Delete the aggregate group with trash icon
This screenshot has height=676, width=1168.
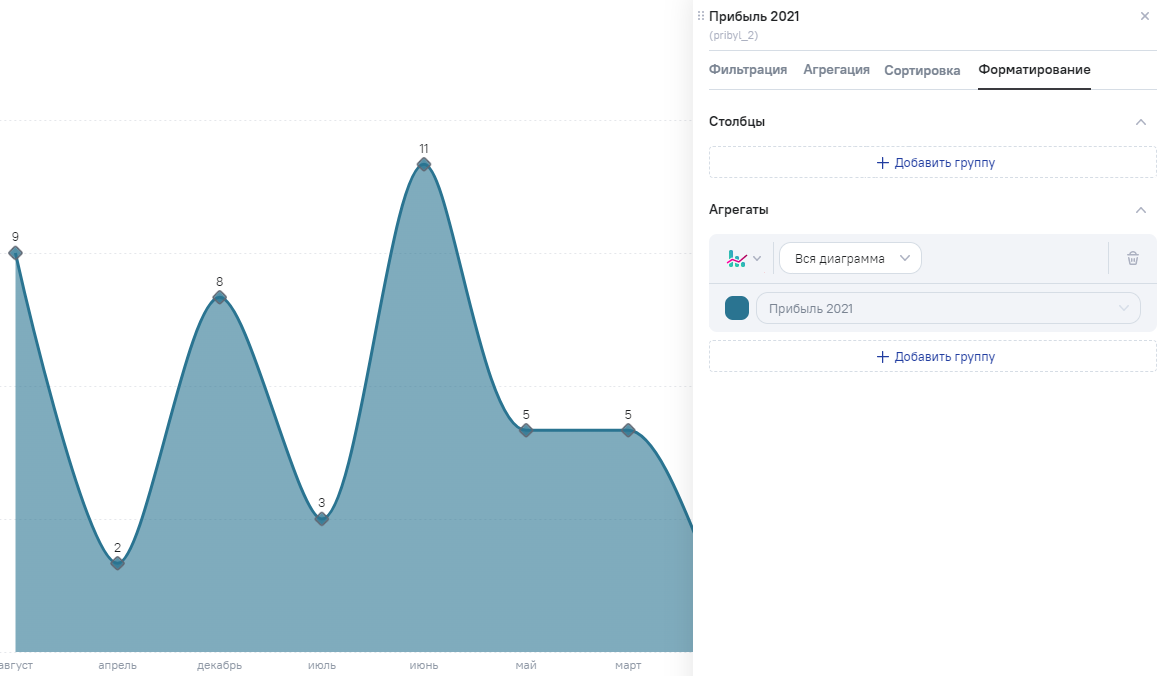click(1132, 259)
